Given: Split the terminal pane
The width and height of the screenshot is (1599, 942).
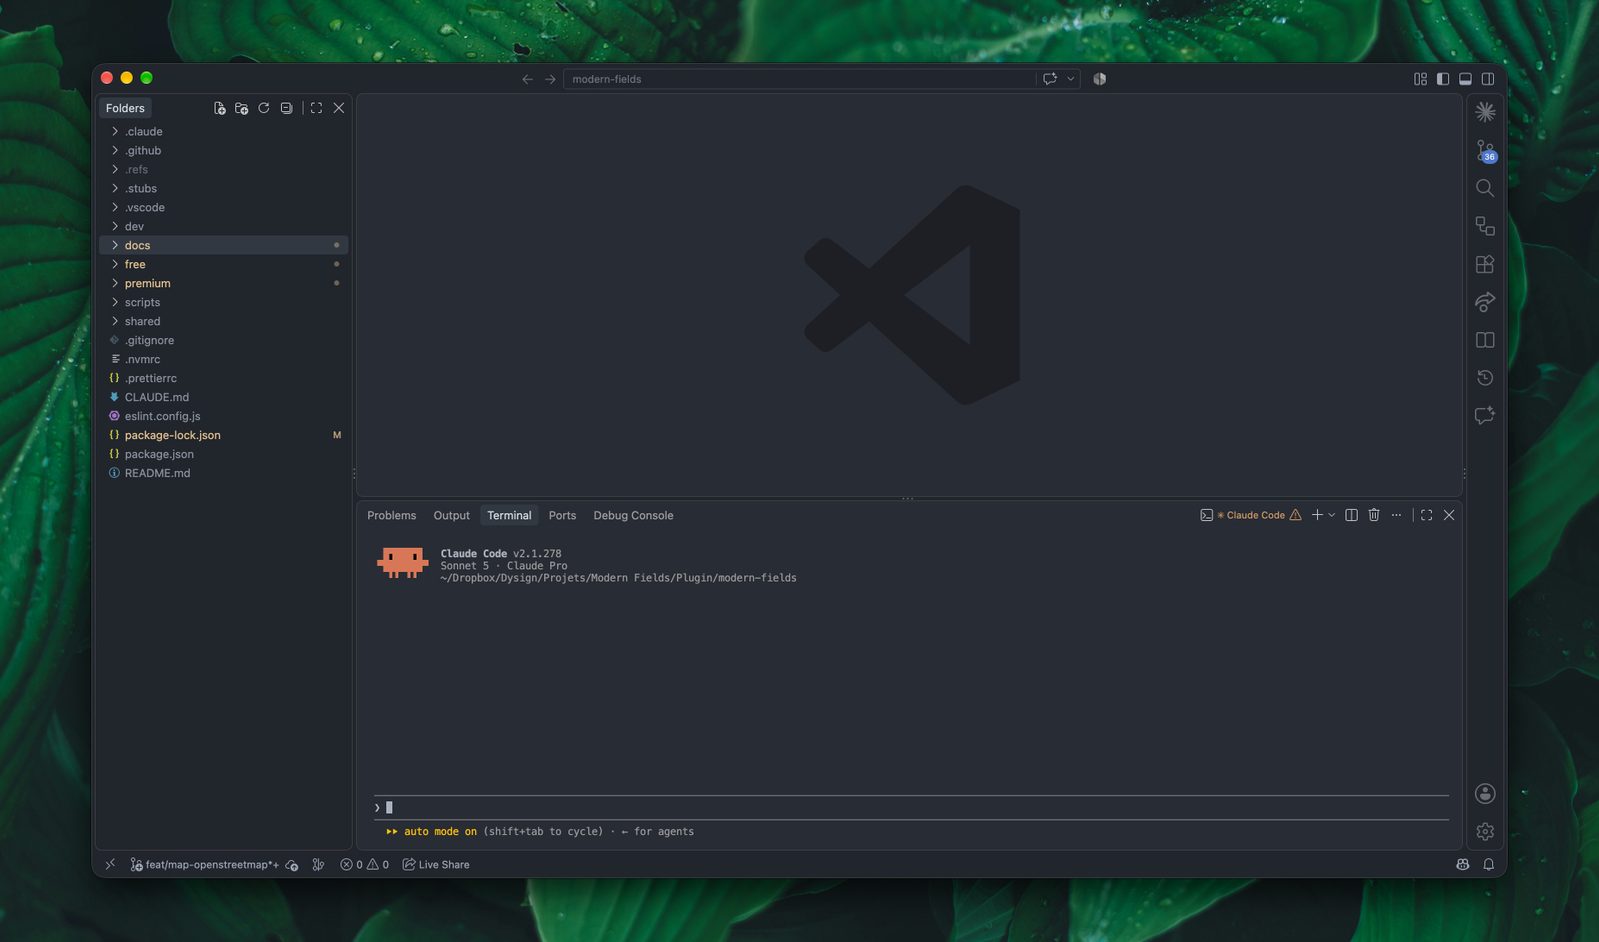Looking at the screenshot, I should point(1351,515).
